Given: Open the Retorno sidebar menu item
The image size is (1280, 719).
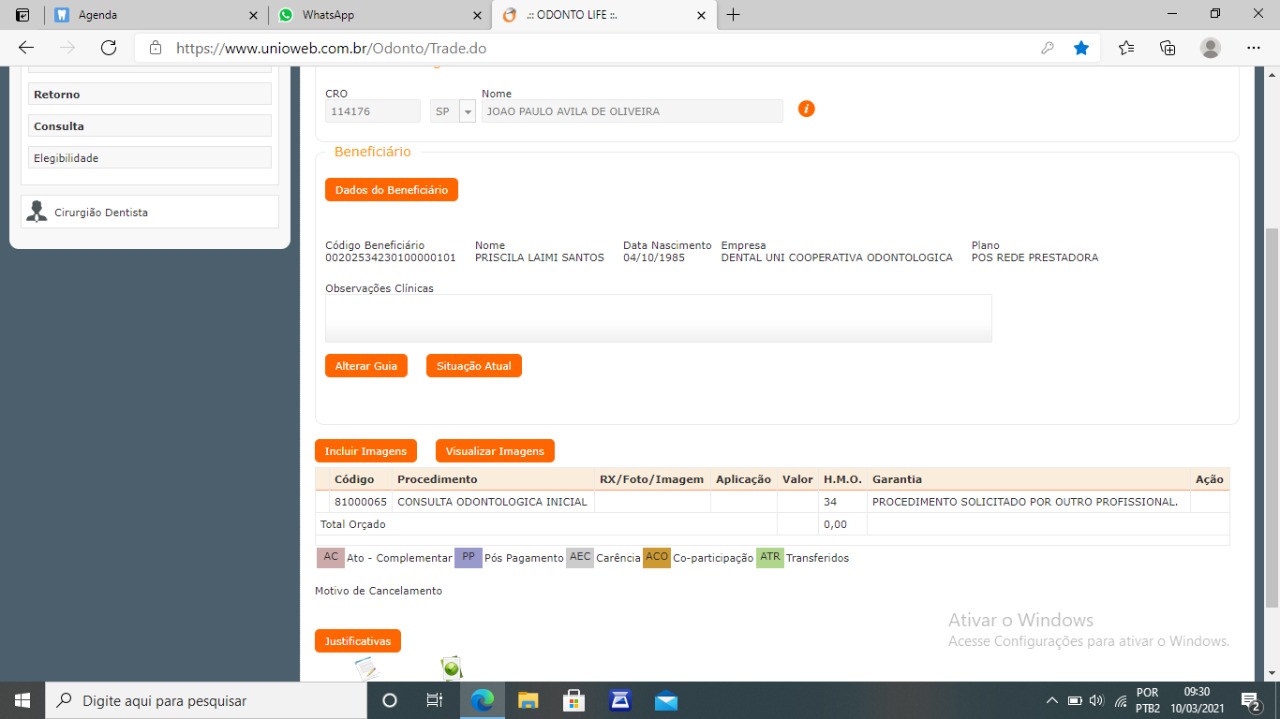Looking at the screenshot, I should point(150,94).
